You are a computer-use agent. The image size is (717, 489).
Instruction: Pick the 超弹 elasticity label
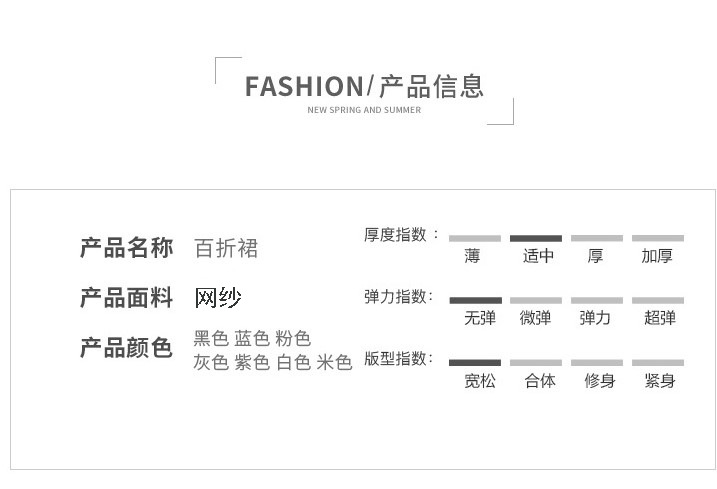pos(659,319)
